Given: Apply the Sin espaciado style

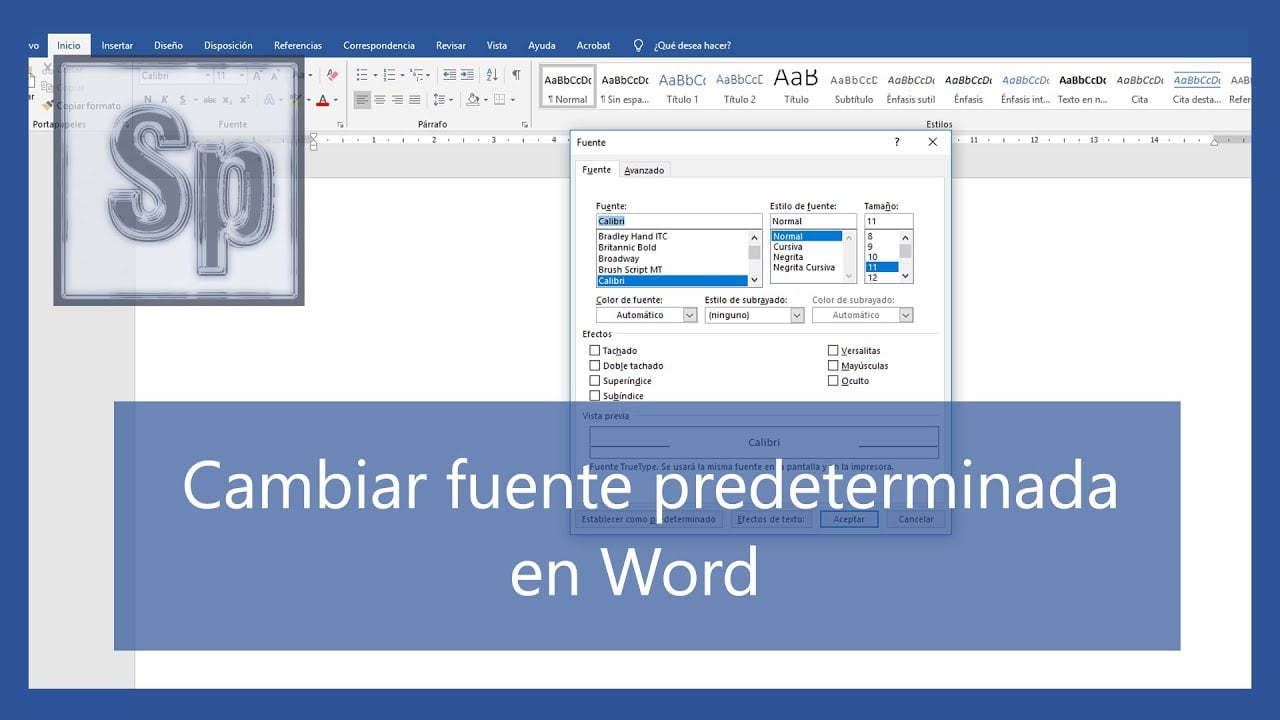Looking at the screenshot, I should (x=624, y=87).
